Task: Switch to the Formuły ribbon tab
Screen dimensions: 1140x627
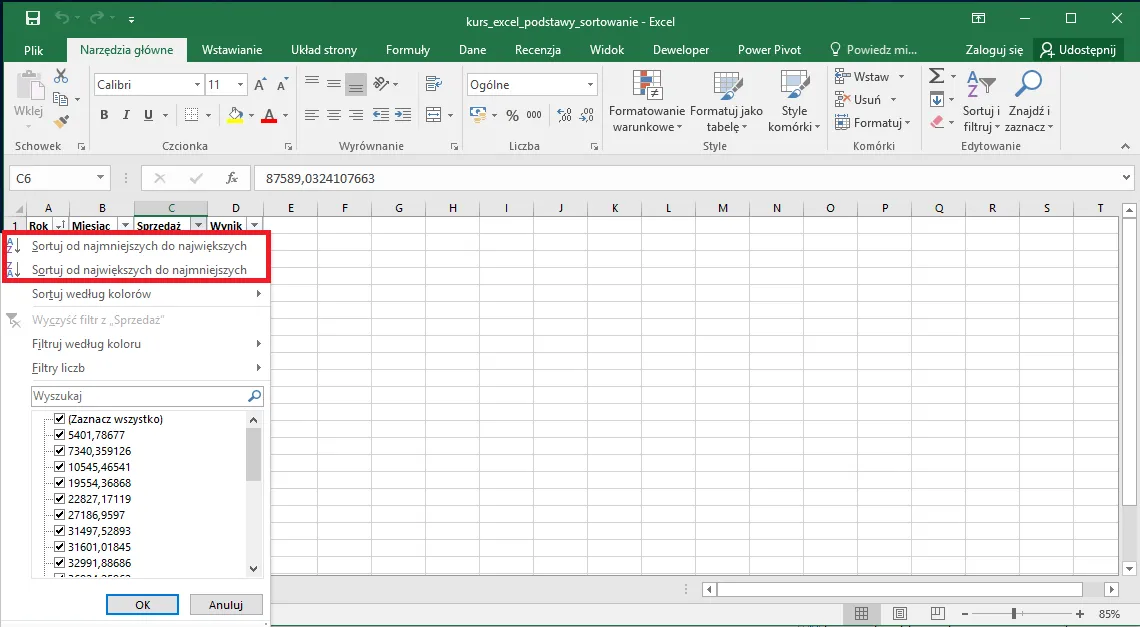Action: click(x=407, y=50)
